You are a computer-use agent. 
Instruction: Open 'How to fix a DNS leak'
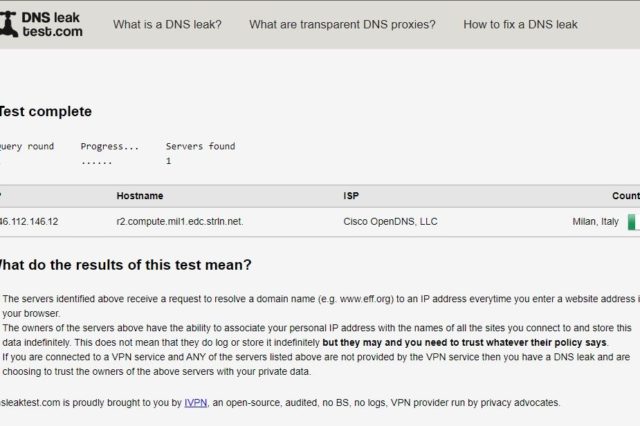pos(520,24)
